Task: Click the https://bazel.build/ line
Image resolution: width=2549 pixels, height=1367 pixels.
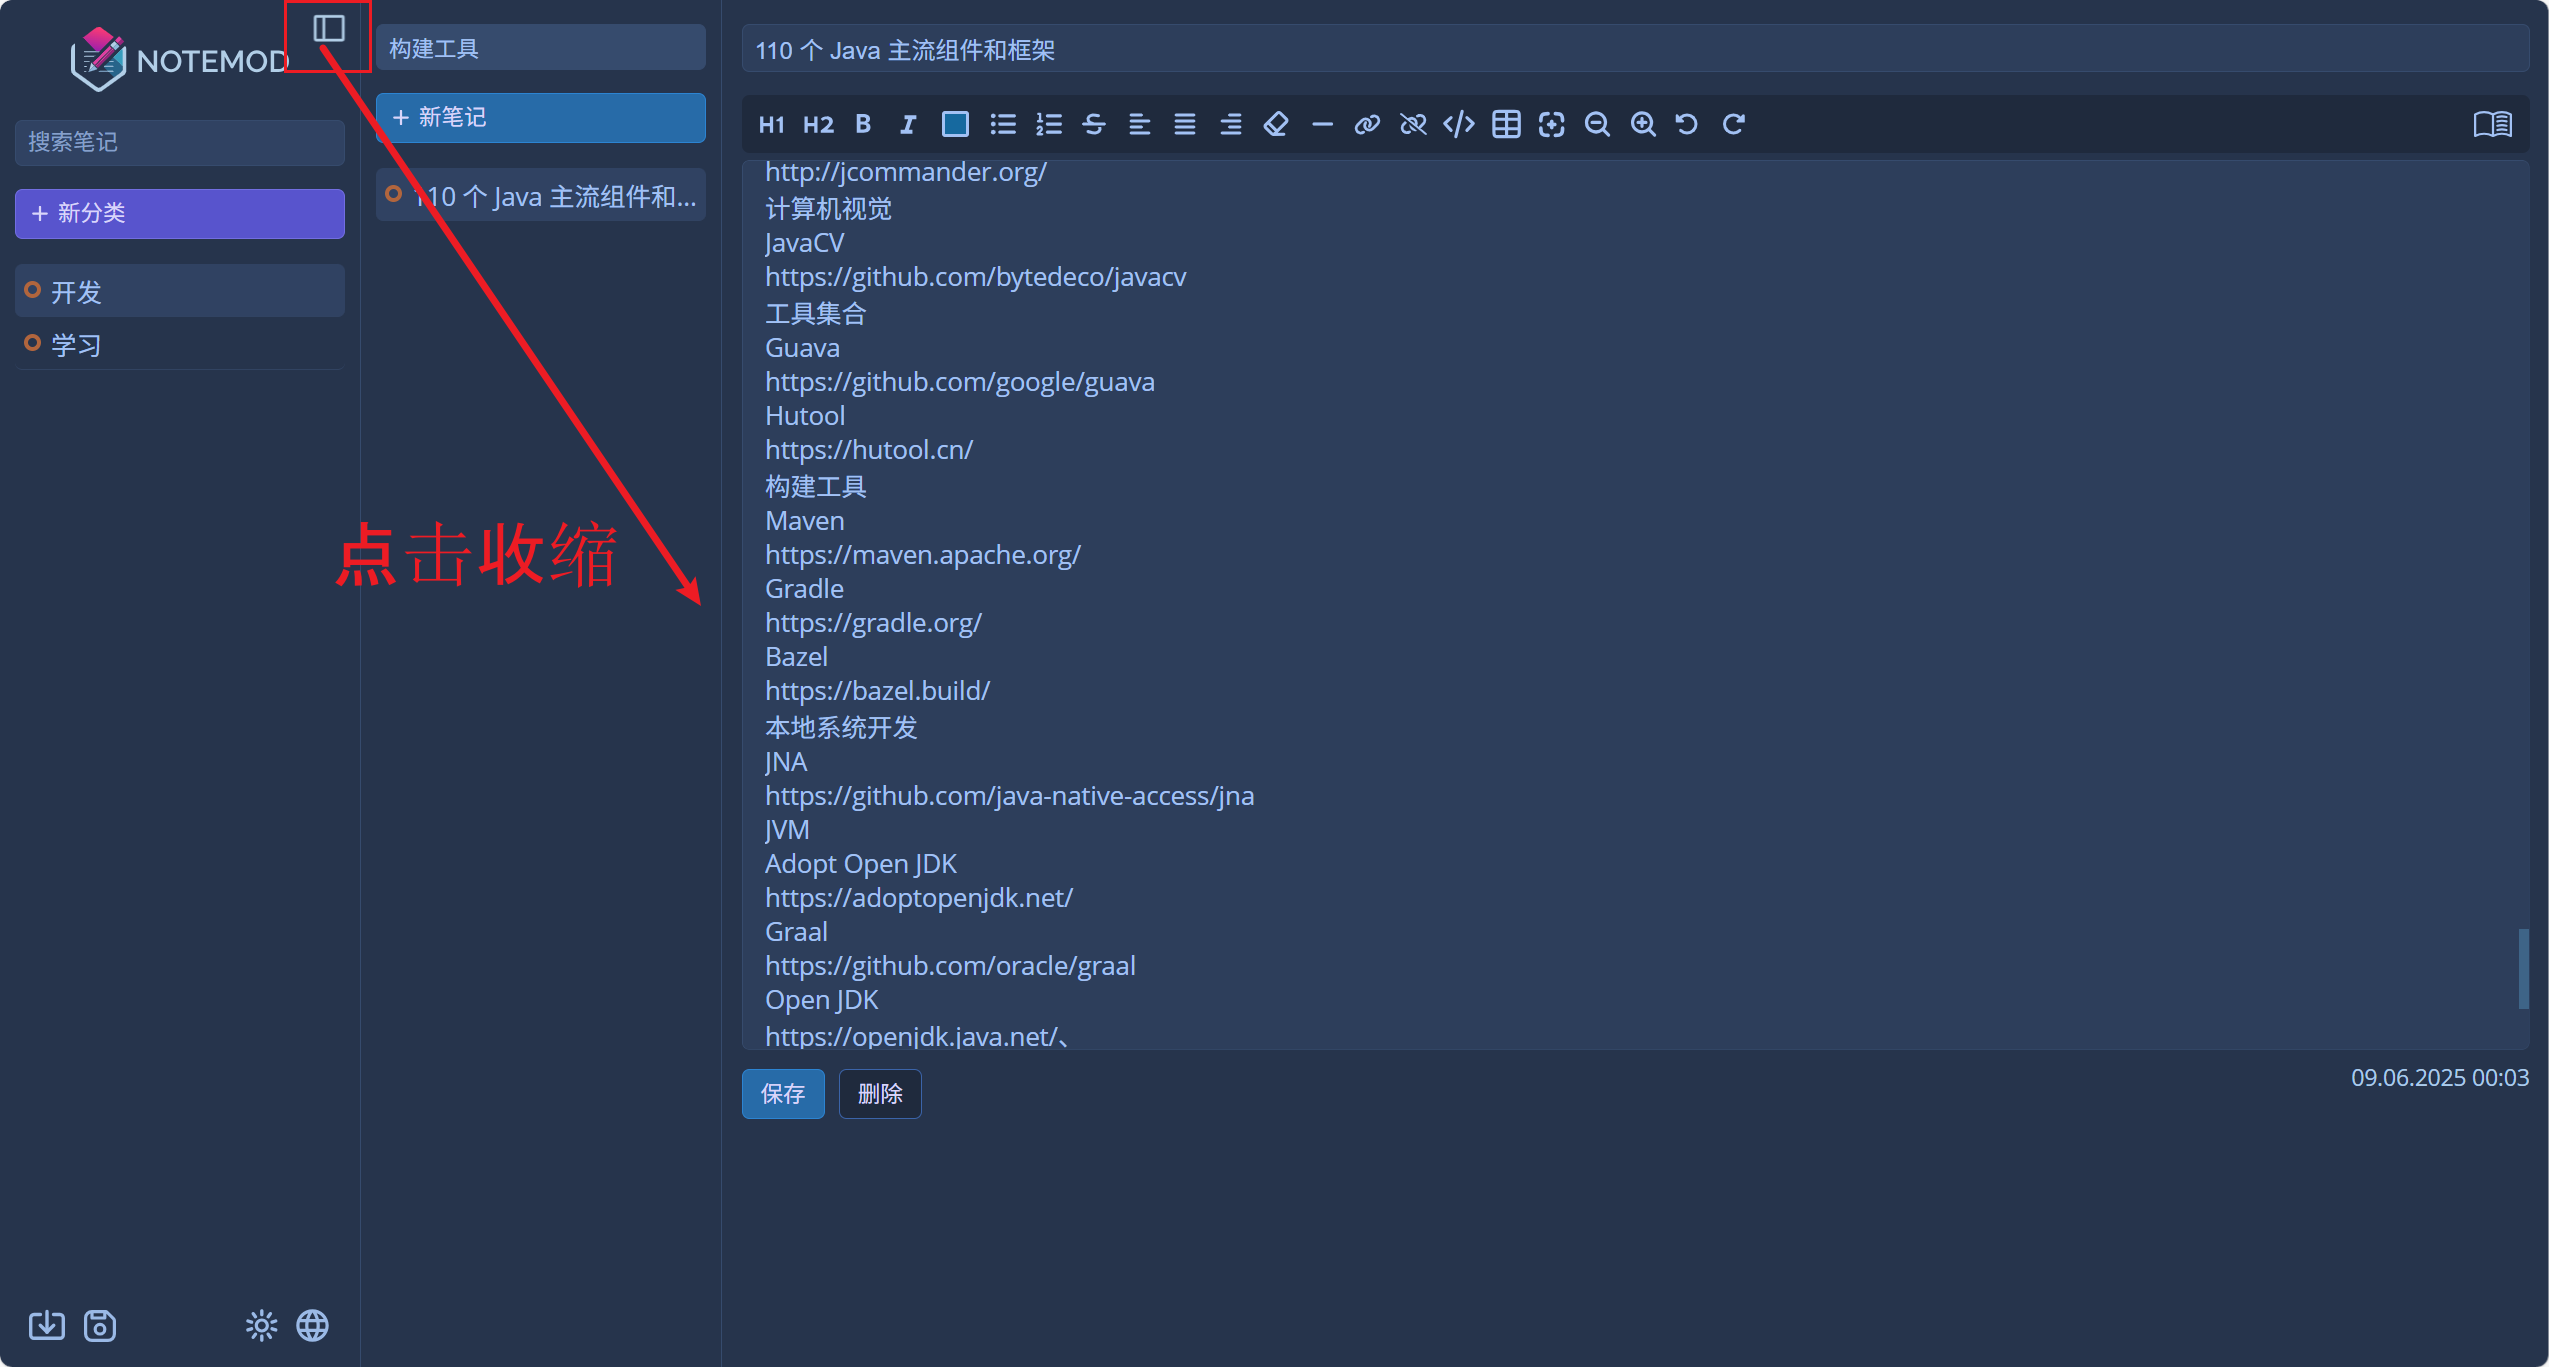Action: [877, 691]
